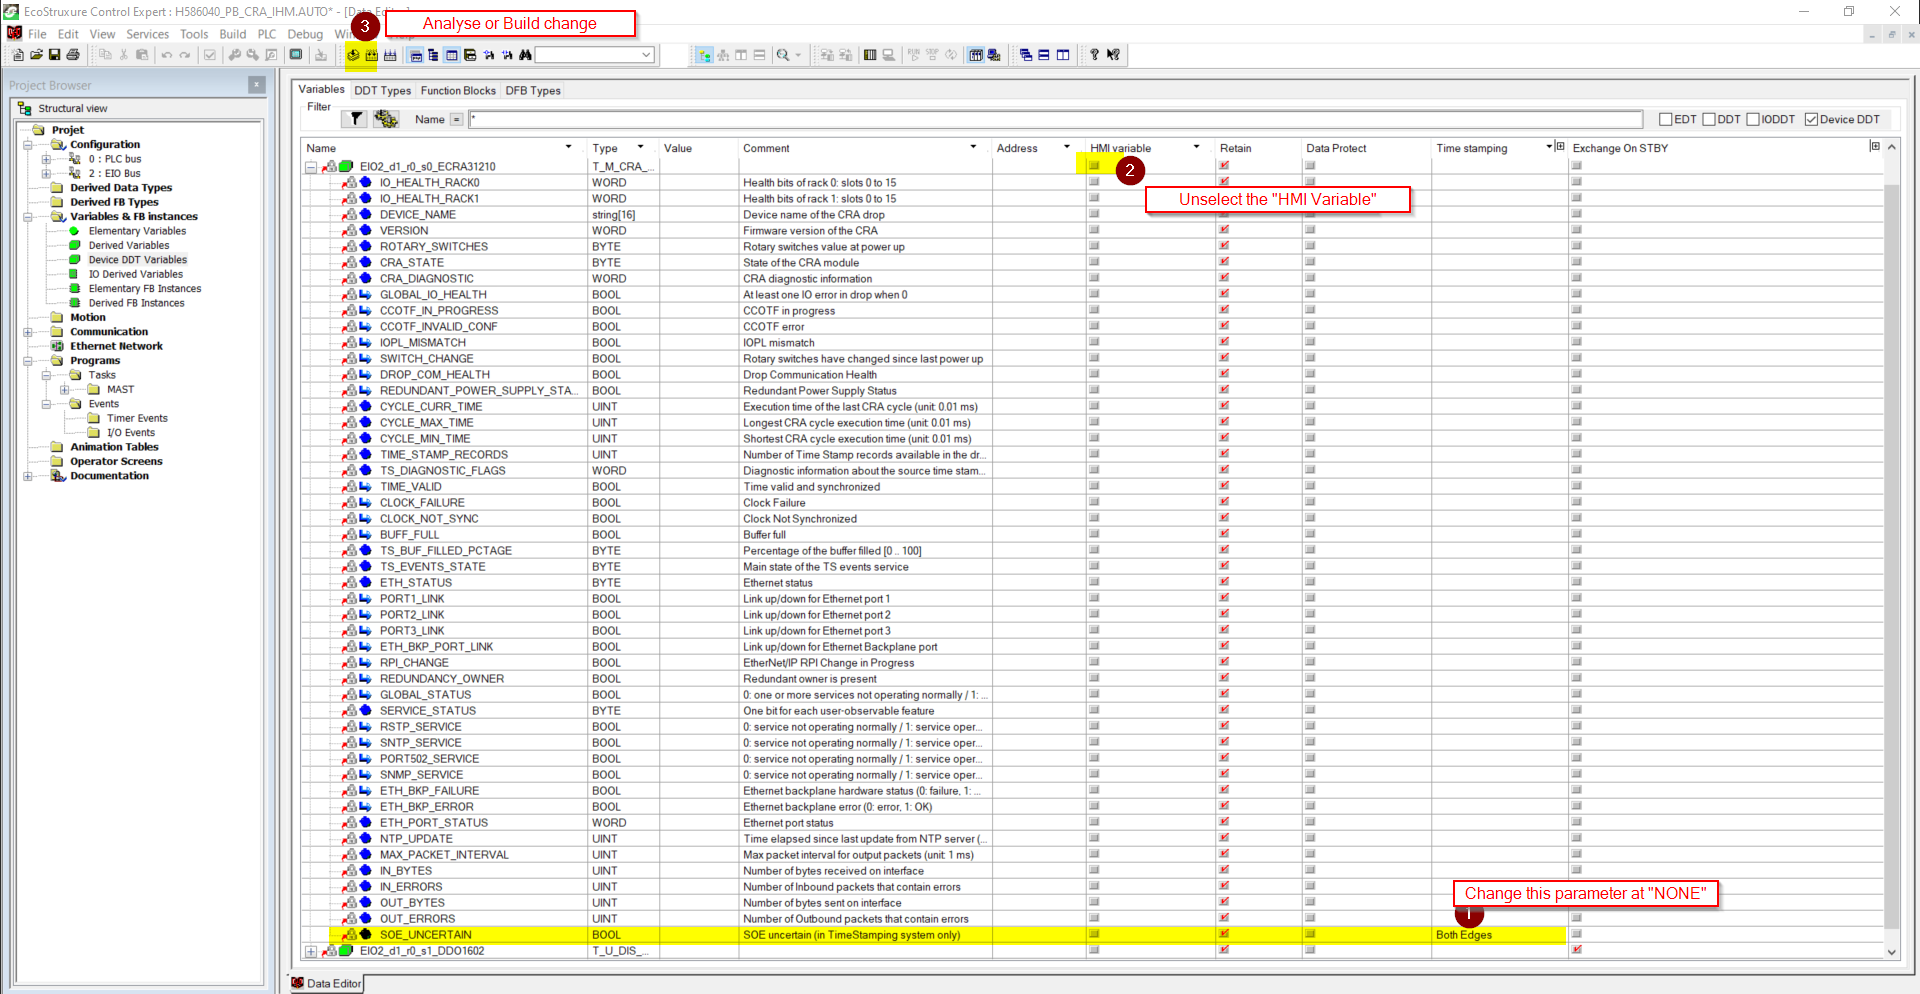Click the Print toolbar icon

(x=73, y=55)
